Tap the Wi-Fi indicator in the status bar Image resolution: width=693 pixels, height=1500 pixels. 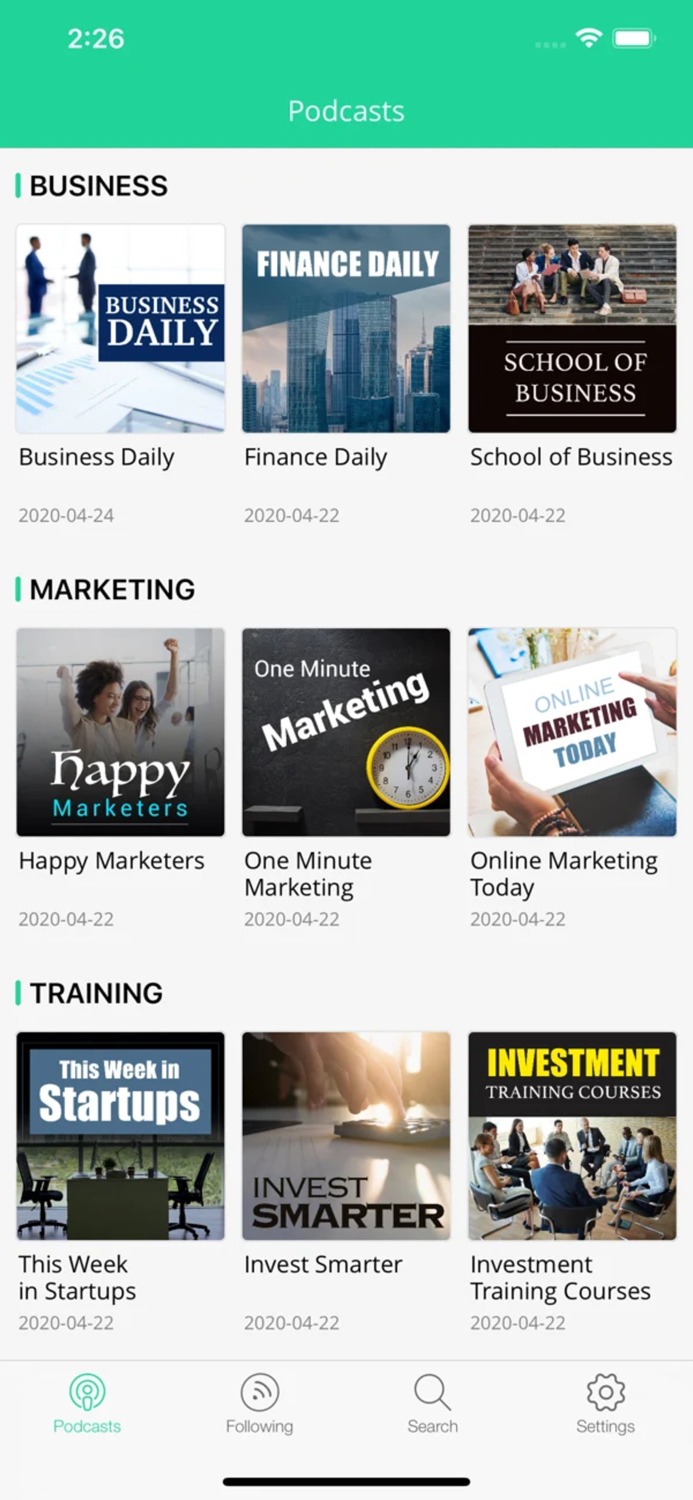(589, 37)
